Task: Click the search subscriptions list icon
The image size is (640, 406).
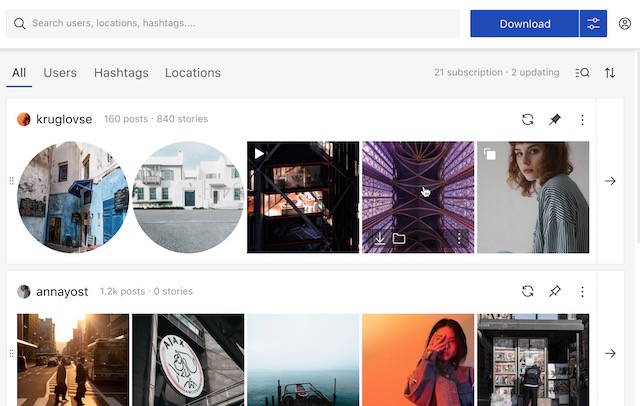Action: coord(582,73)
